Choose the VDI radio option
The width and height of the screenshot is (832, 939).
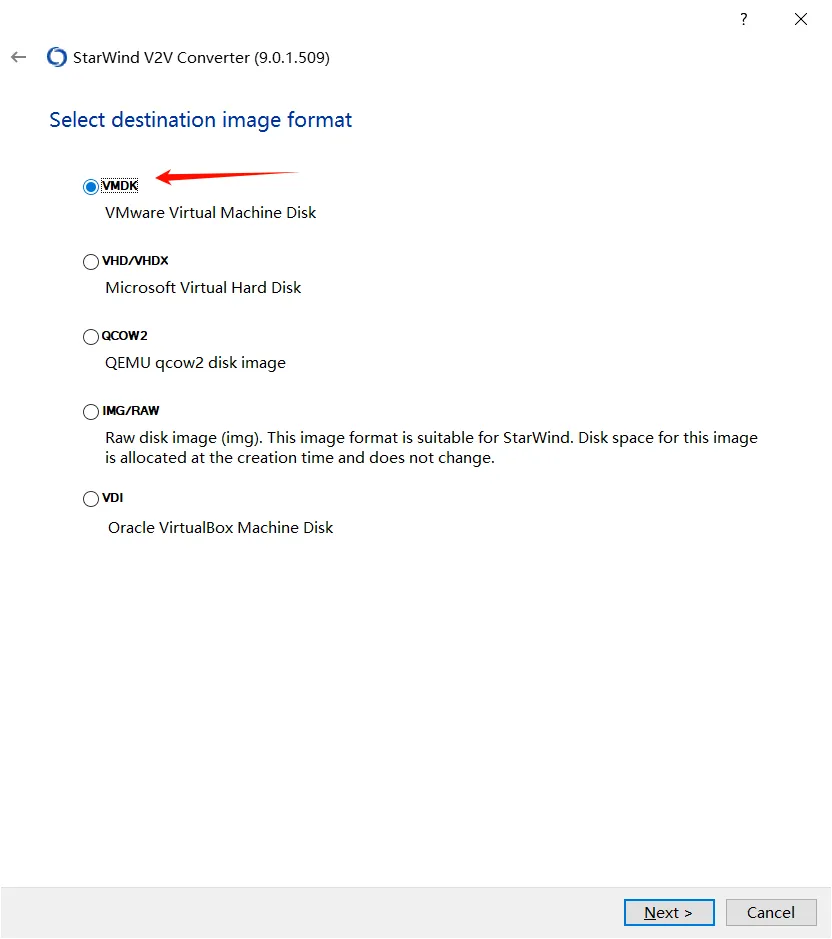[91, 498]
